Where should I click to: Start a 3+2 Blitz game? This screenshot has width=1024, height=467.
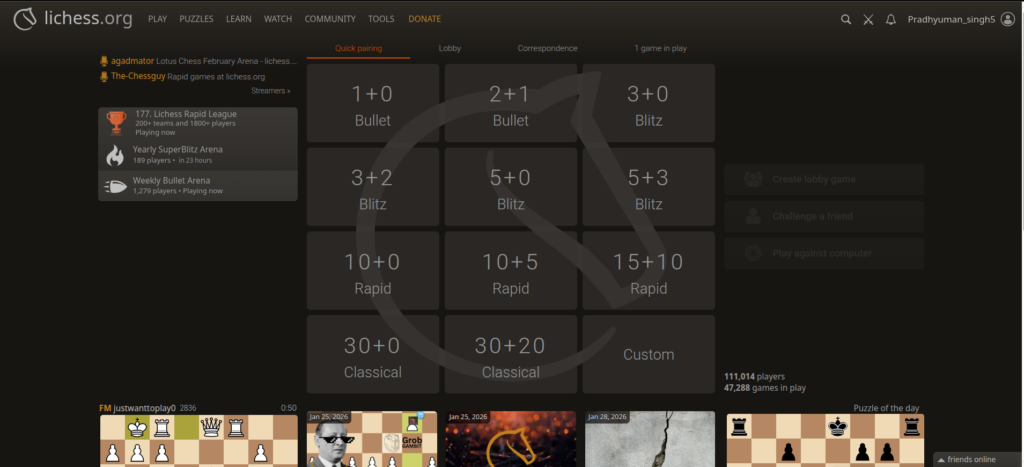tap(373, 187)
